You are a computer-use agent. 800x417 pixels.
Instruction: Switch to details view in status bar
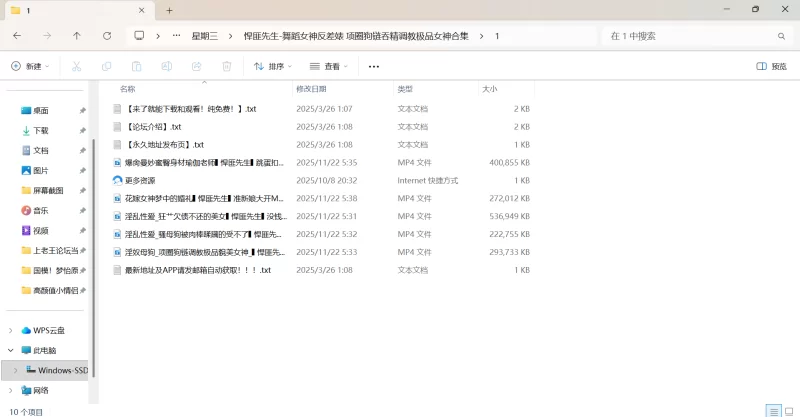tap(772, 410)
